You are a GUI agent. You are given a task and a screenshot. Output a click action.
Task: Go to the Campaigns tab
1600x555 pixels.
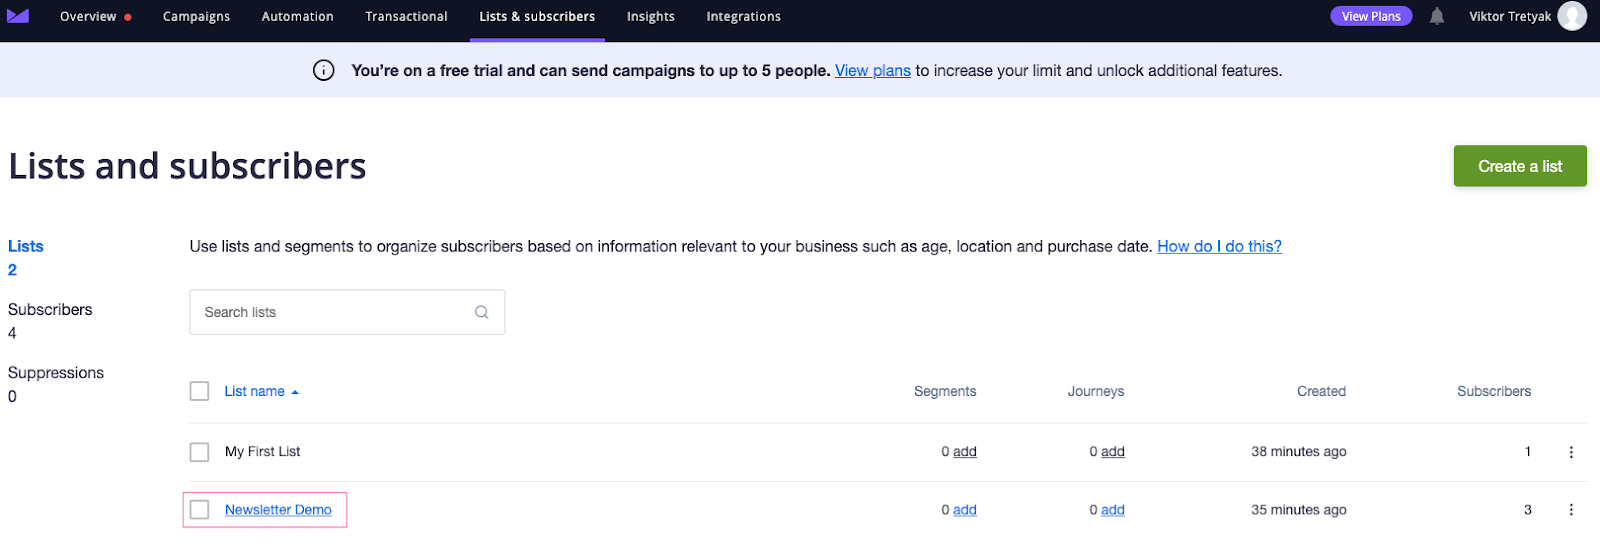(196, 16)
